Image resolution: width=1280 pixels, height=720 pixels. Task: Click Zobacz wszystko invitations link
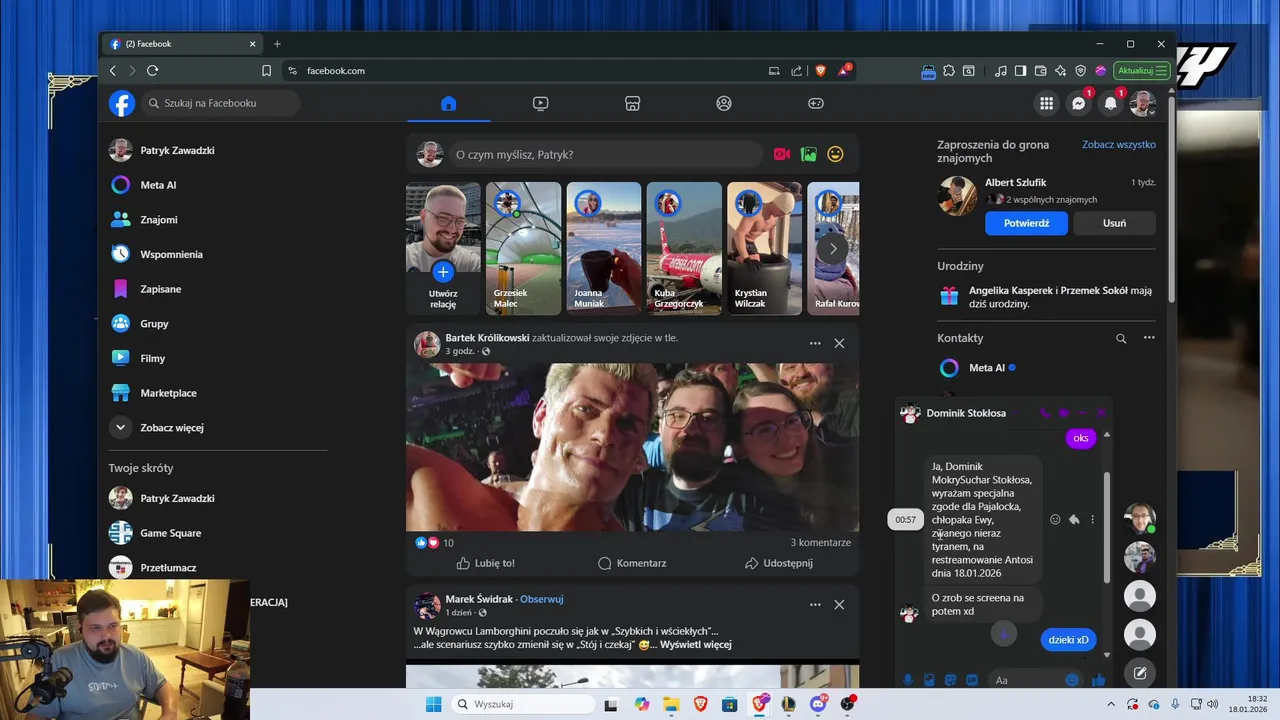(1119, 145)
